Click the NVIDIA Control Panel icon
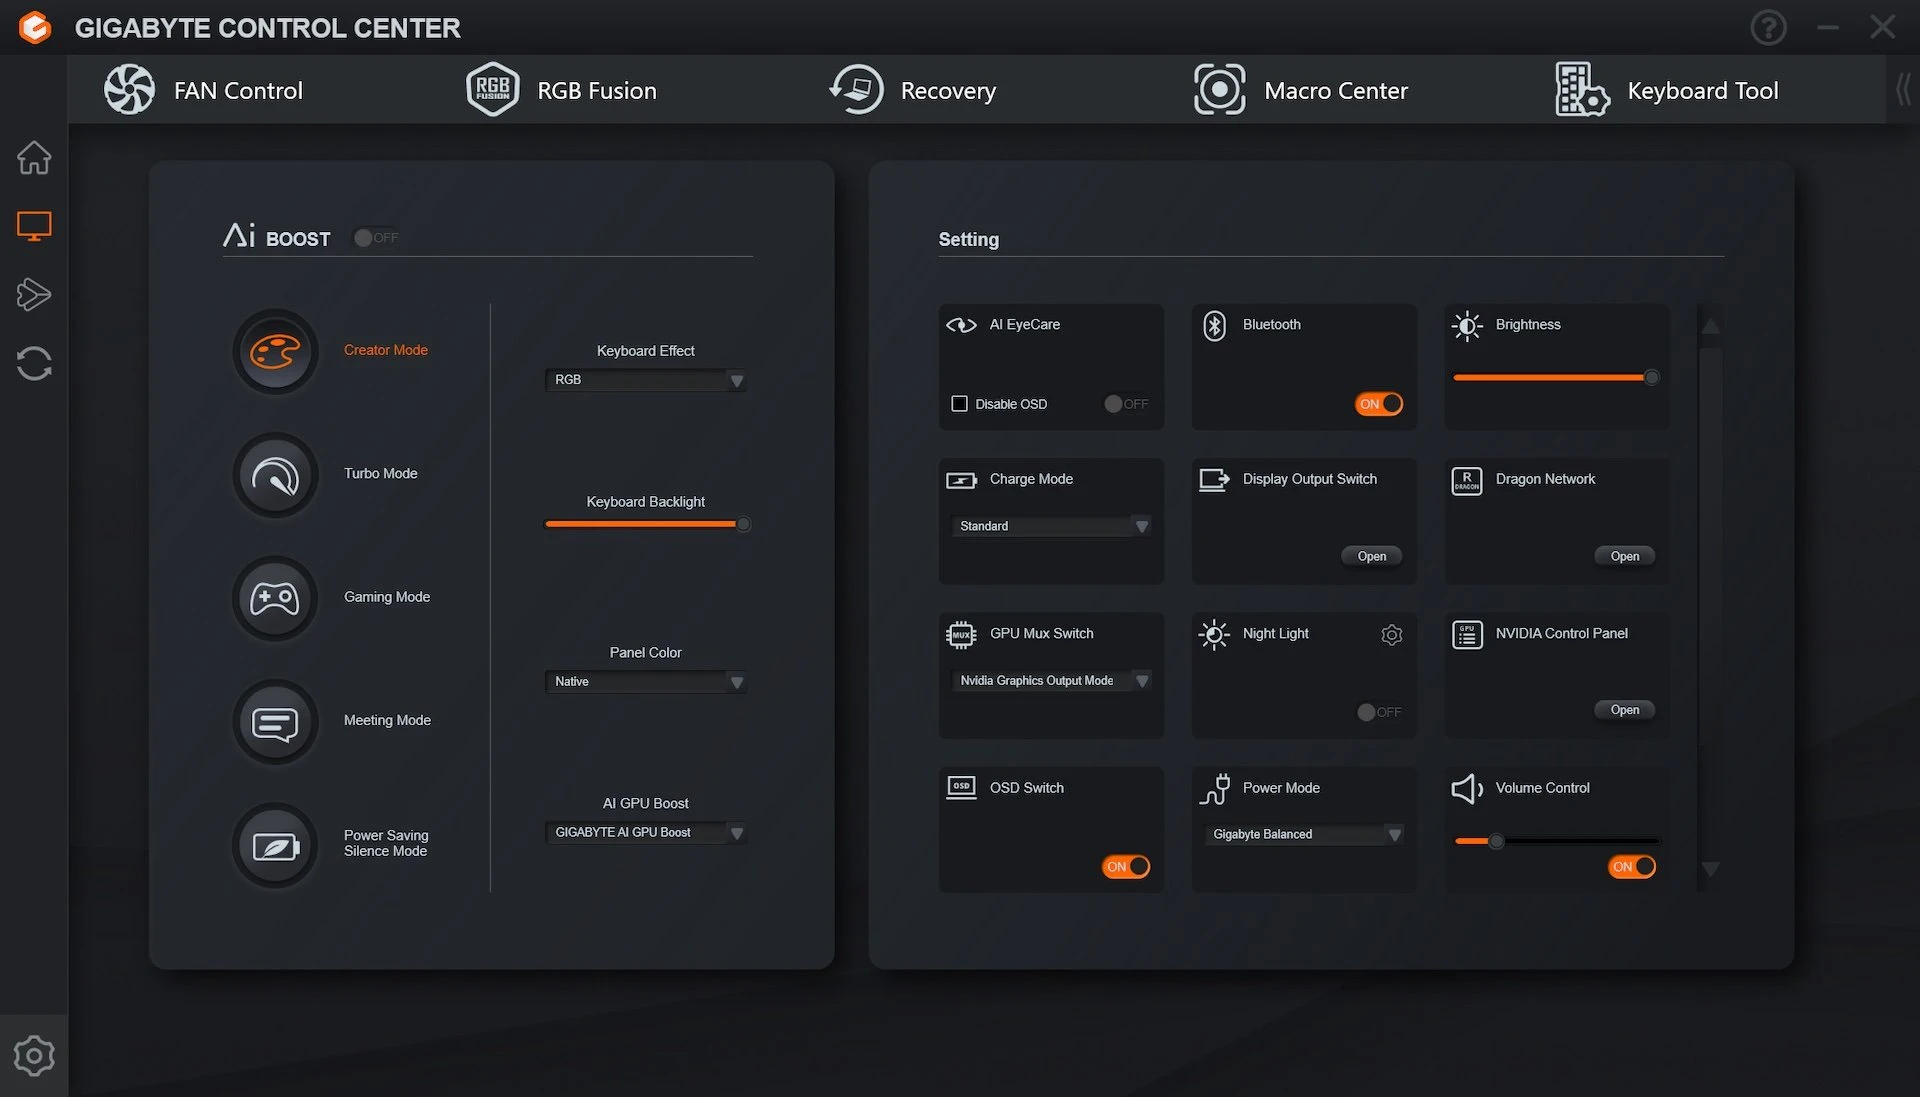1920x1097 pixels. point(1467,635)
